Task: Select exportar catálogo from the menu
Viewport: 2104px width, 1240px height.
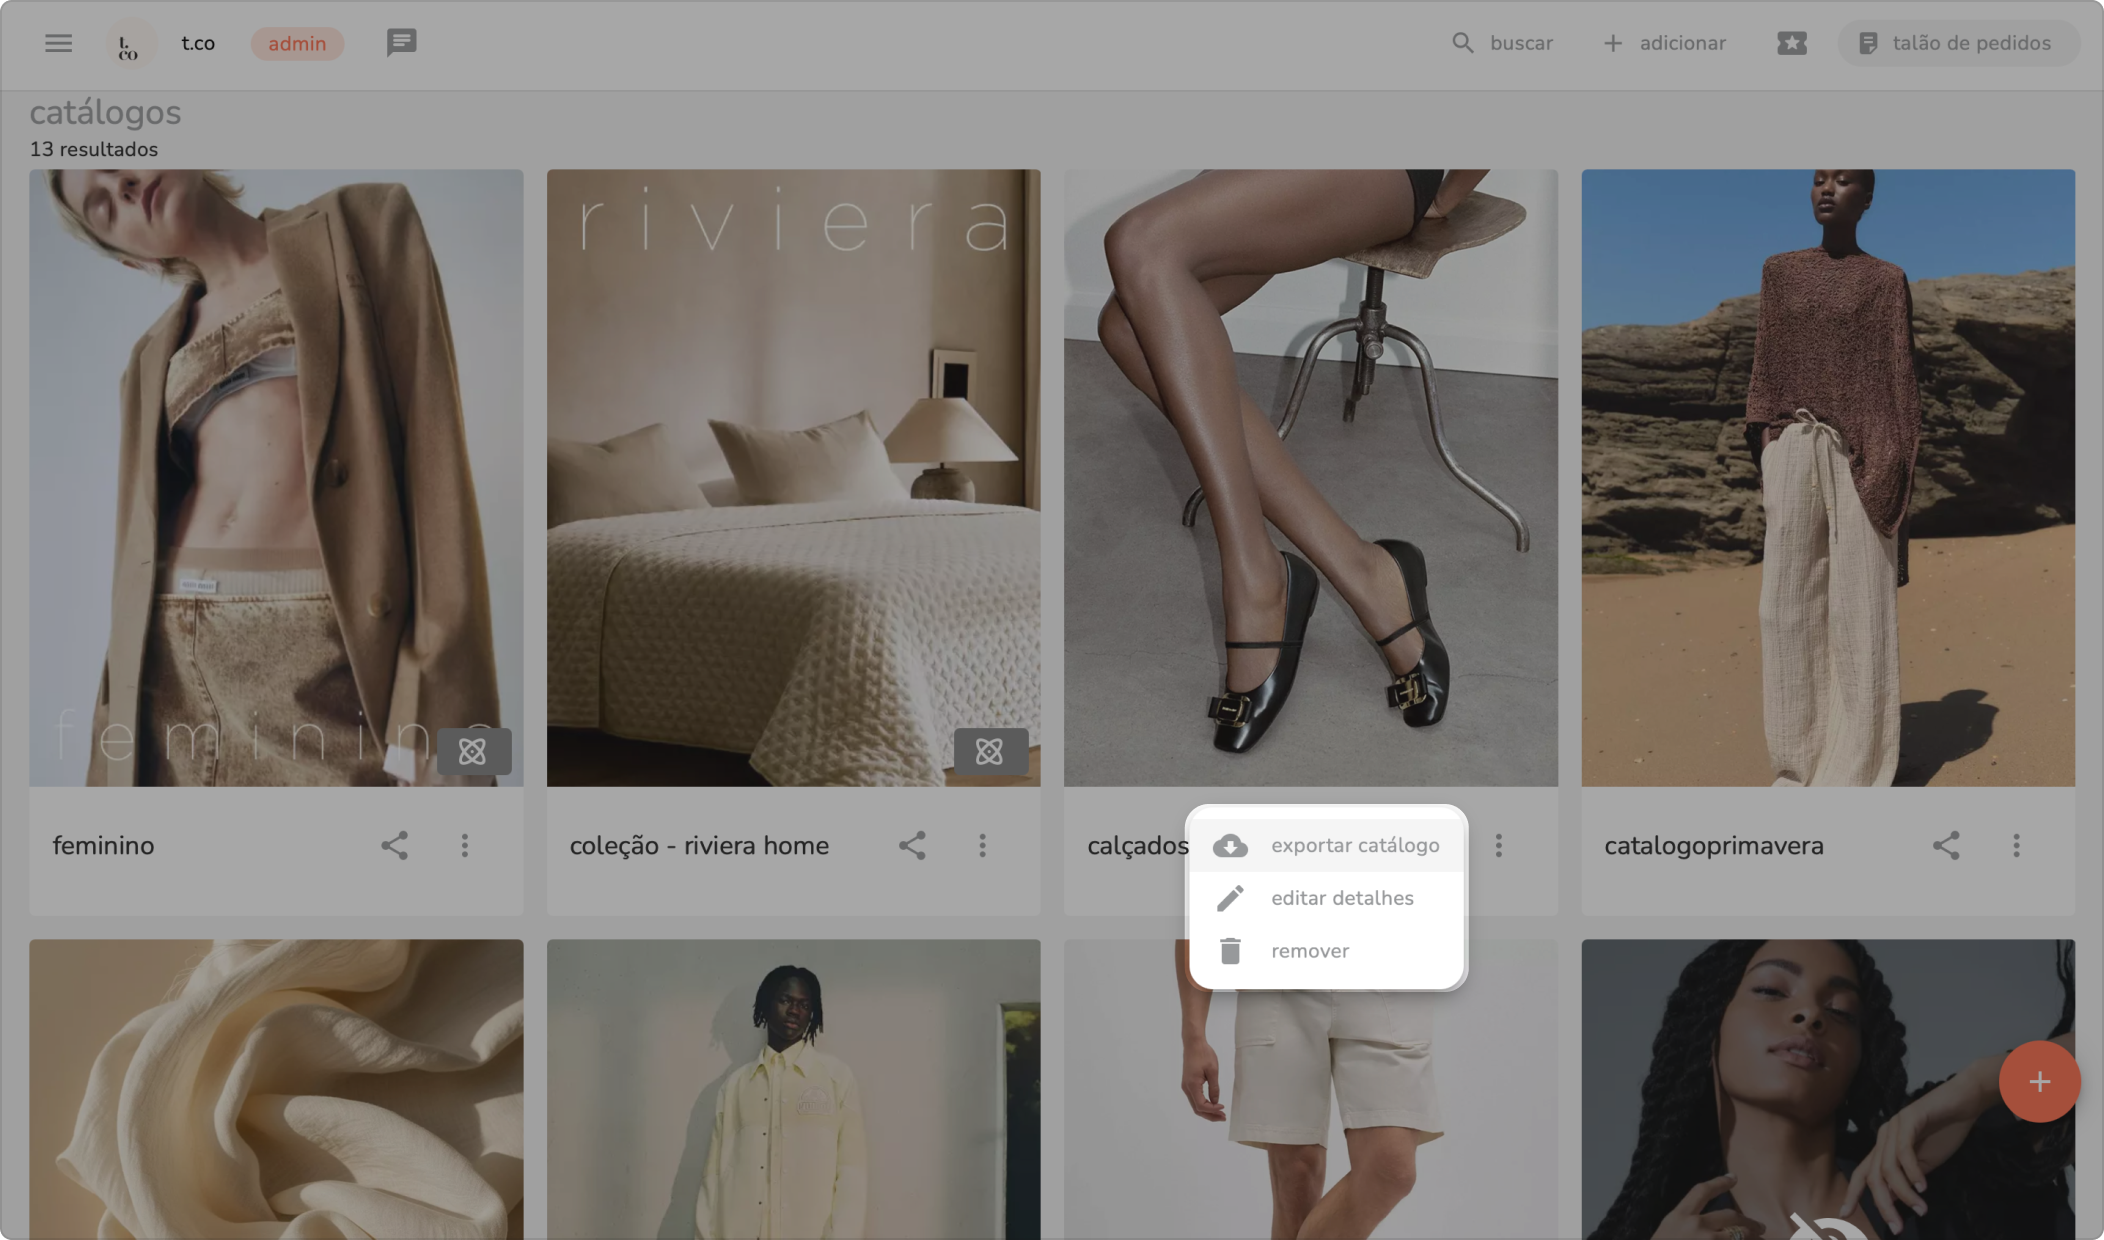Action: 1326,846
